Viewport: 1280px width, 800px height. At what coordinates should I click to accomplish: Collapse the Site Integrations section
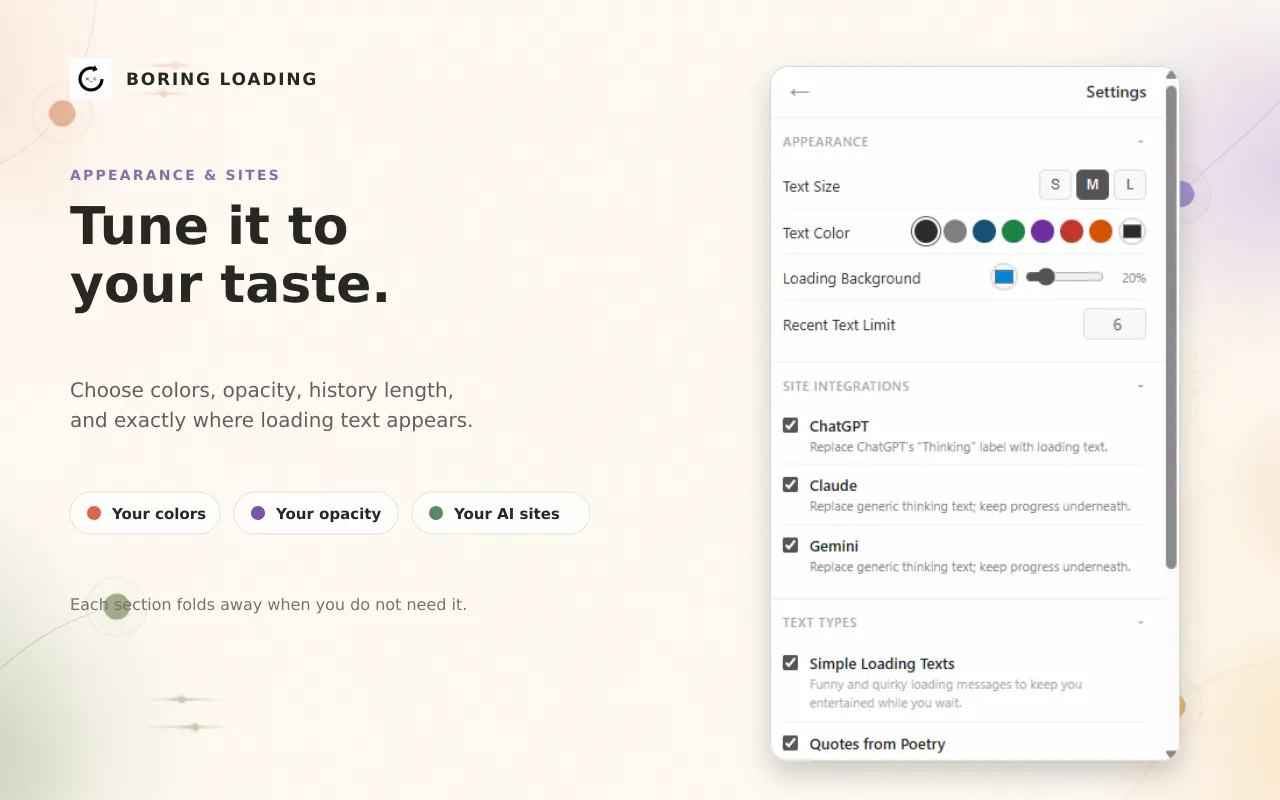click(1141, 386)
